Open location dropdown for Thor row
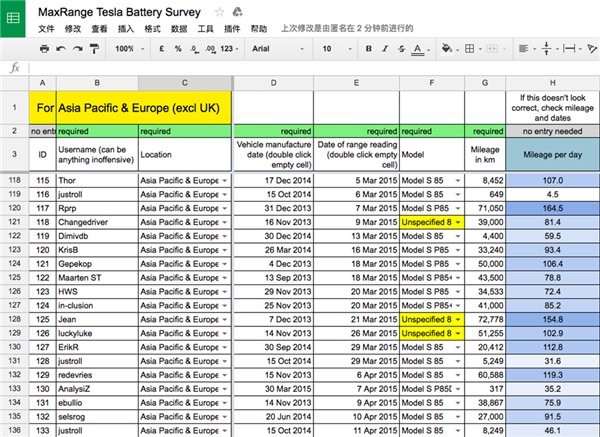The height and width of the screenshot is (437, 600). click(x=225, y=181)
